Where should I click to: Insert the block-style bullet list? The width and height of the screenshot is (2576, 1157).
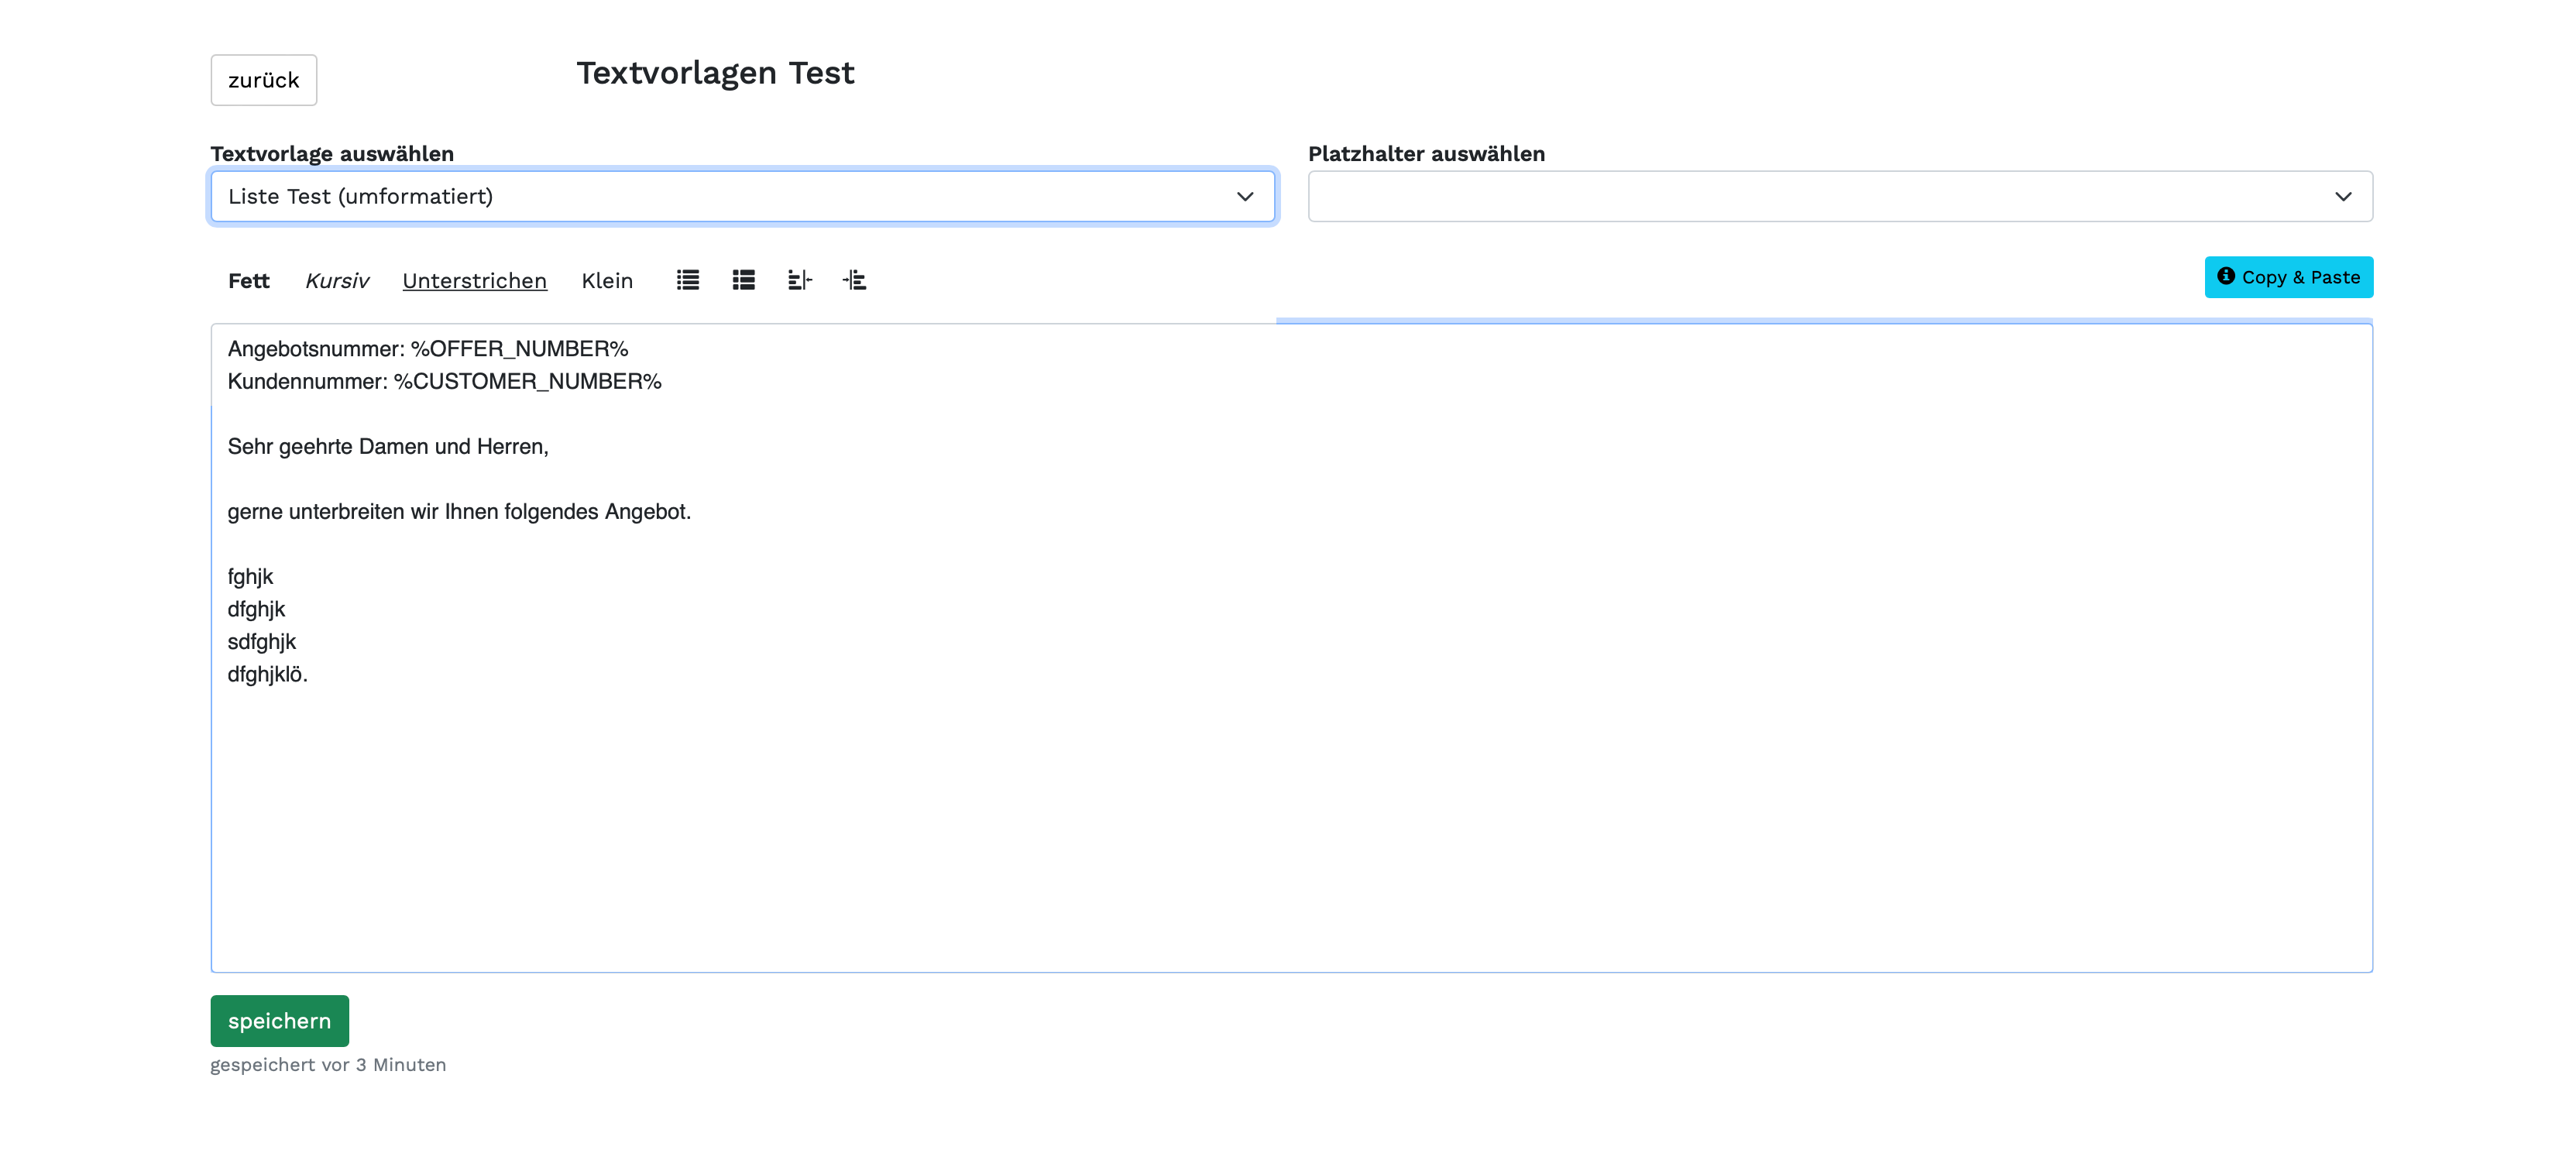coord(743,280)
